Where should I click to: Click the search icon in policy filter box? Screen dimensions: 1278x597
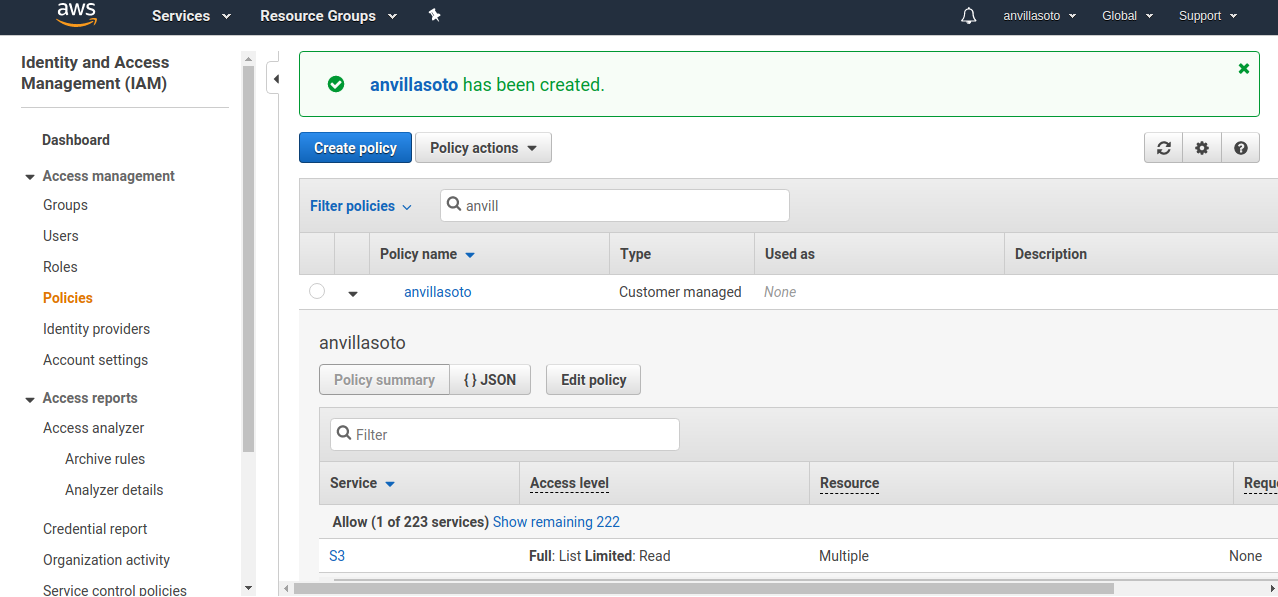454,205
